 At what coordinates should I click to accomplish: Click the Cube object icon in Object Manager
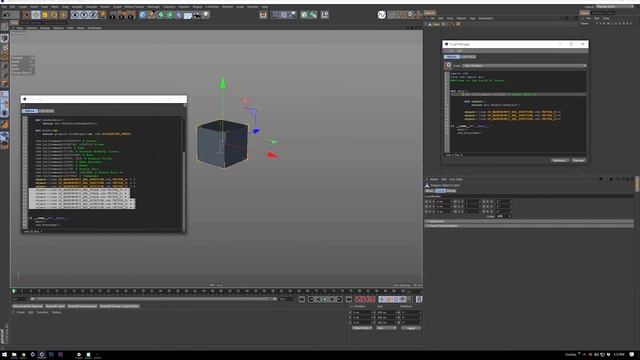(430, 24)
